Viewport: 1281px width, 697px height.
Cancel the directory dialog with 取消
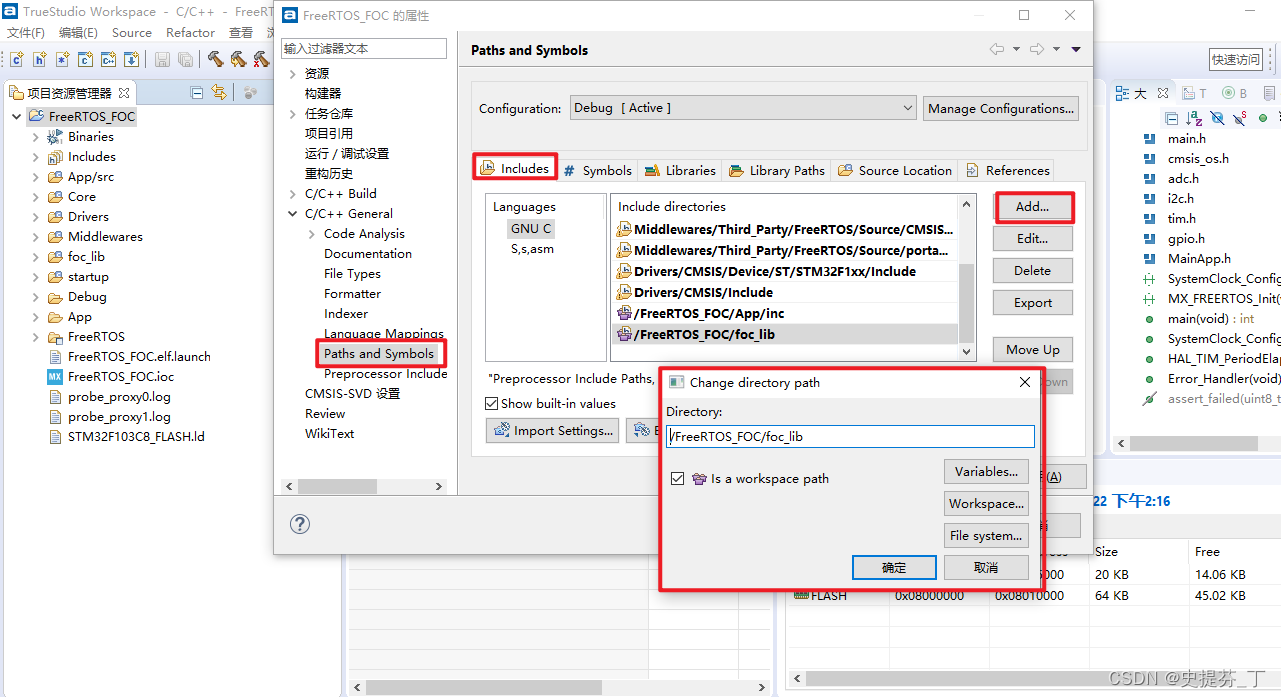pyautogui.click(x=986, y=568)
